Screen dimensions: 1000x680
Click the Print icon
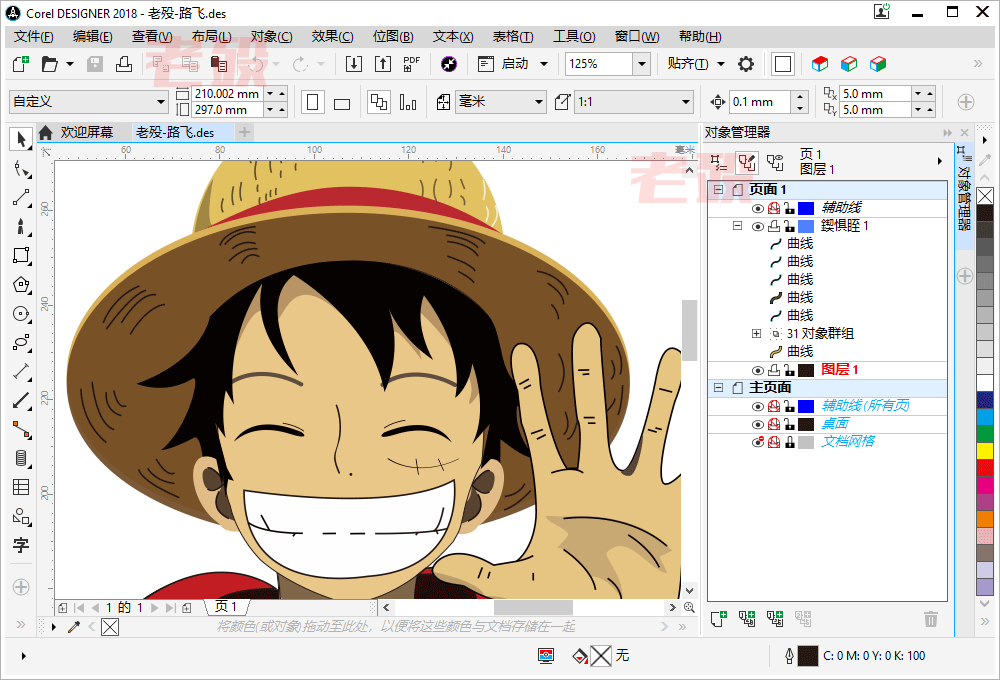(x=124, y=64)
